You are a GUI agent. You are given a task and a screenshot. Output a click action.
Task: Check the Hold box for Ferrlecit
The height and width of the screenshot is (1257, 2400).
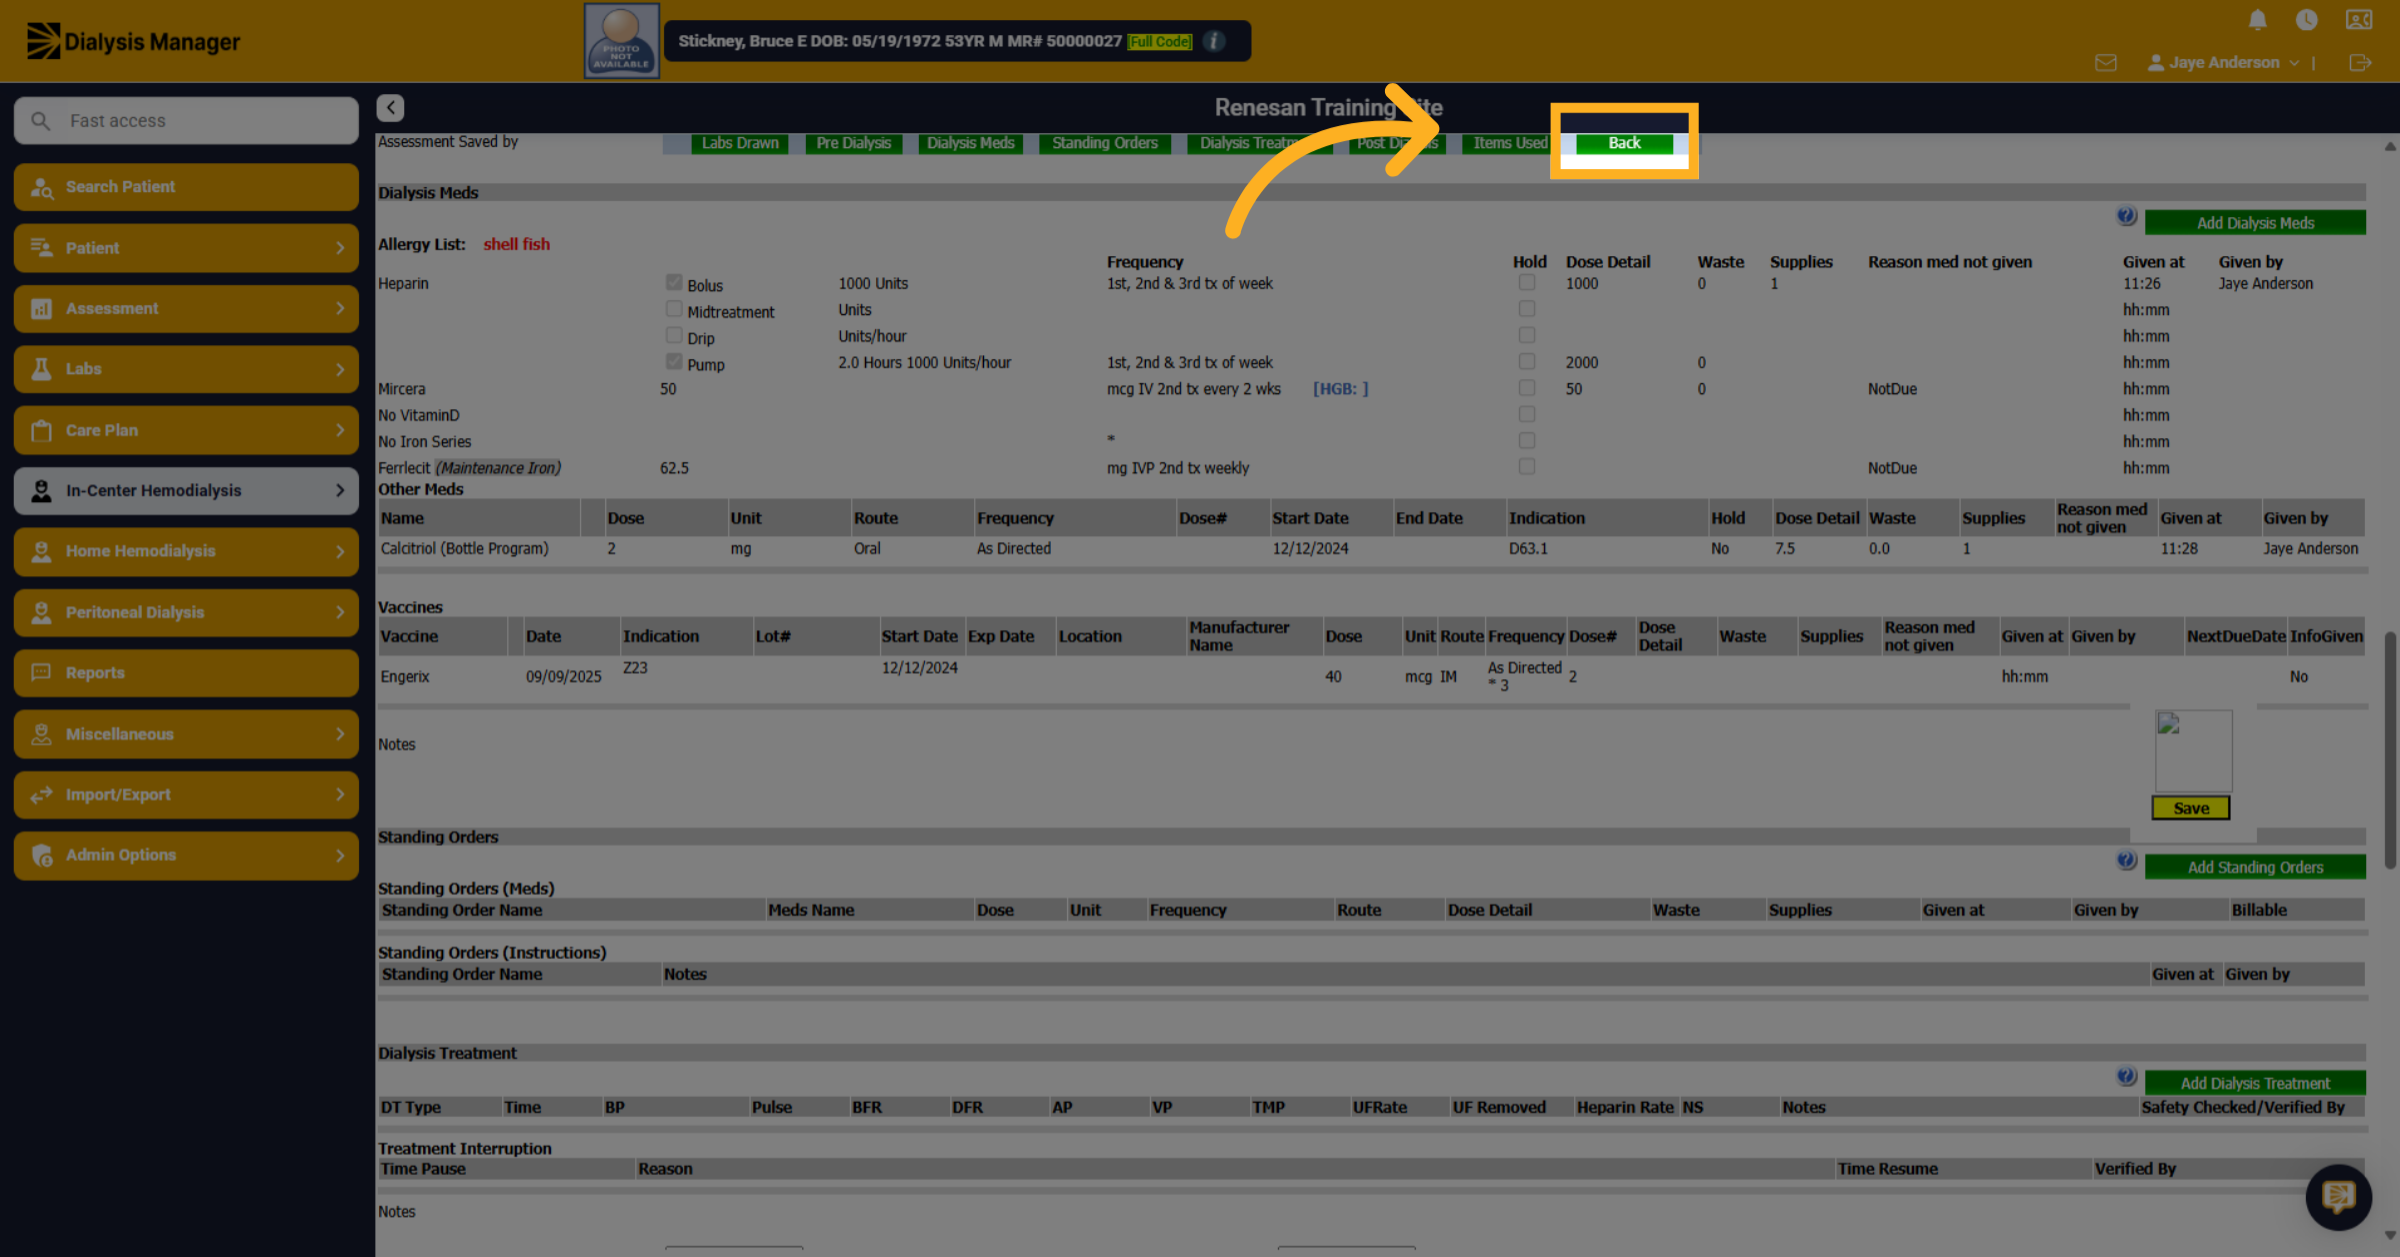coord(1526,466)
